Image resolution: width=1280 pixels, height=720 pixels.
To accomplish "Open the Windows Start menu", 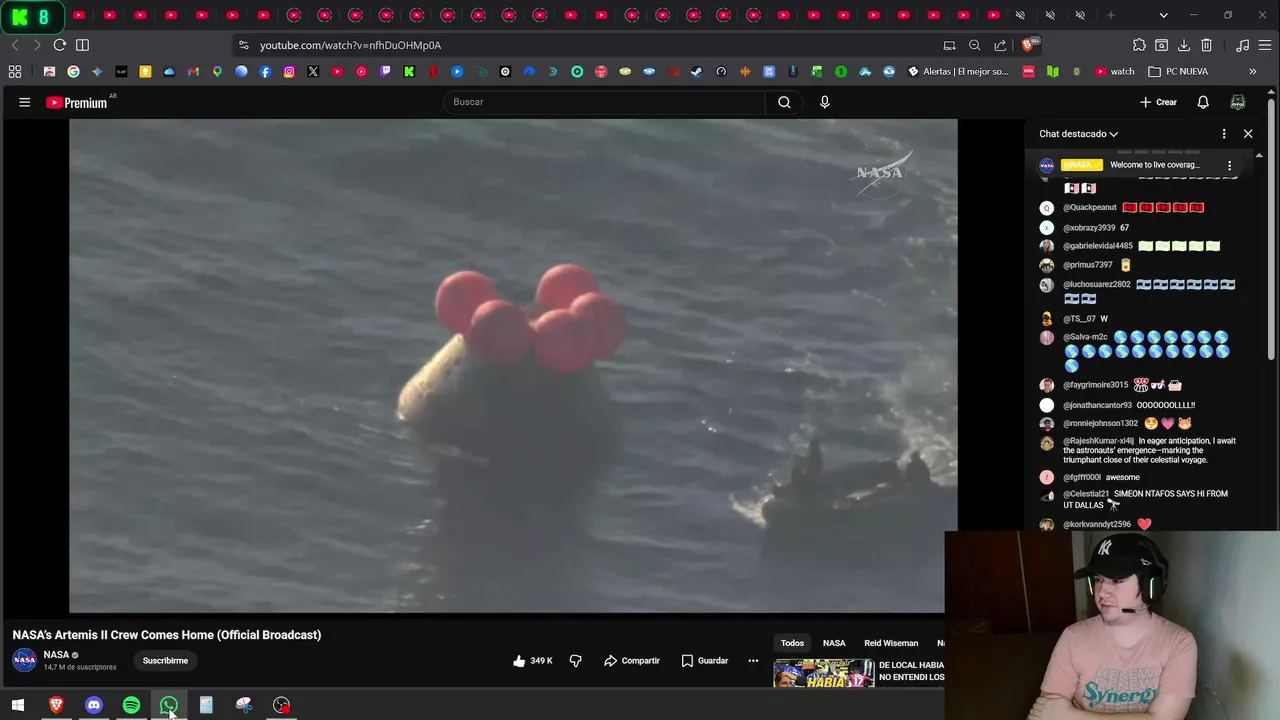I will coord(18,705).
